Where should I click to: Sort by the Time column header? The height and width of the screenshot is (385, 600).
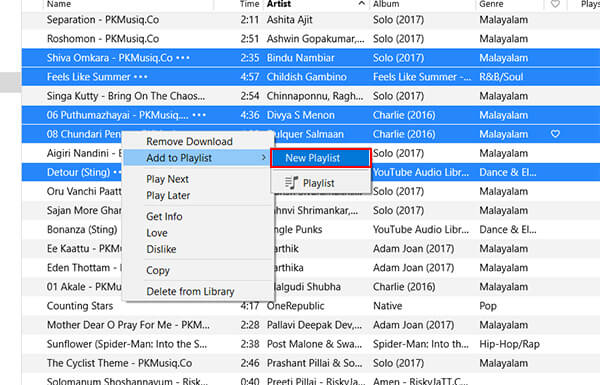tap(249, 4)
